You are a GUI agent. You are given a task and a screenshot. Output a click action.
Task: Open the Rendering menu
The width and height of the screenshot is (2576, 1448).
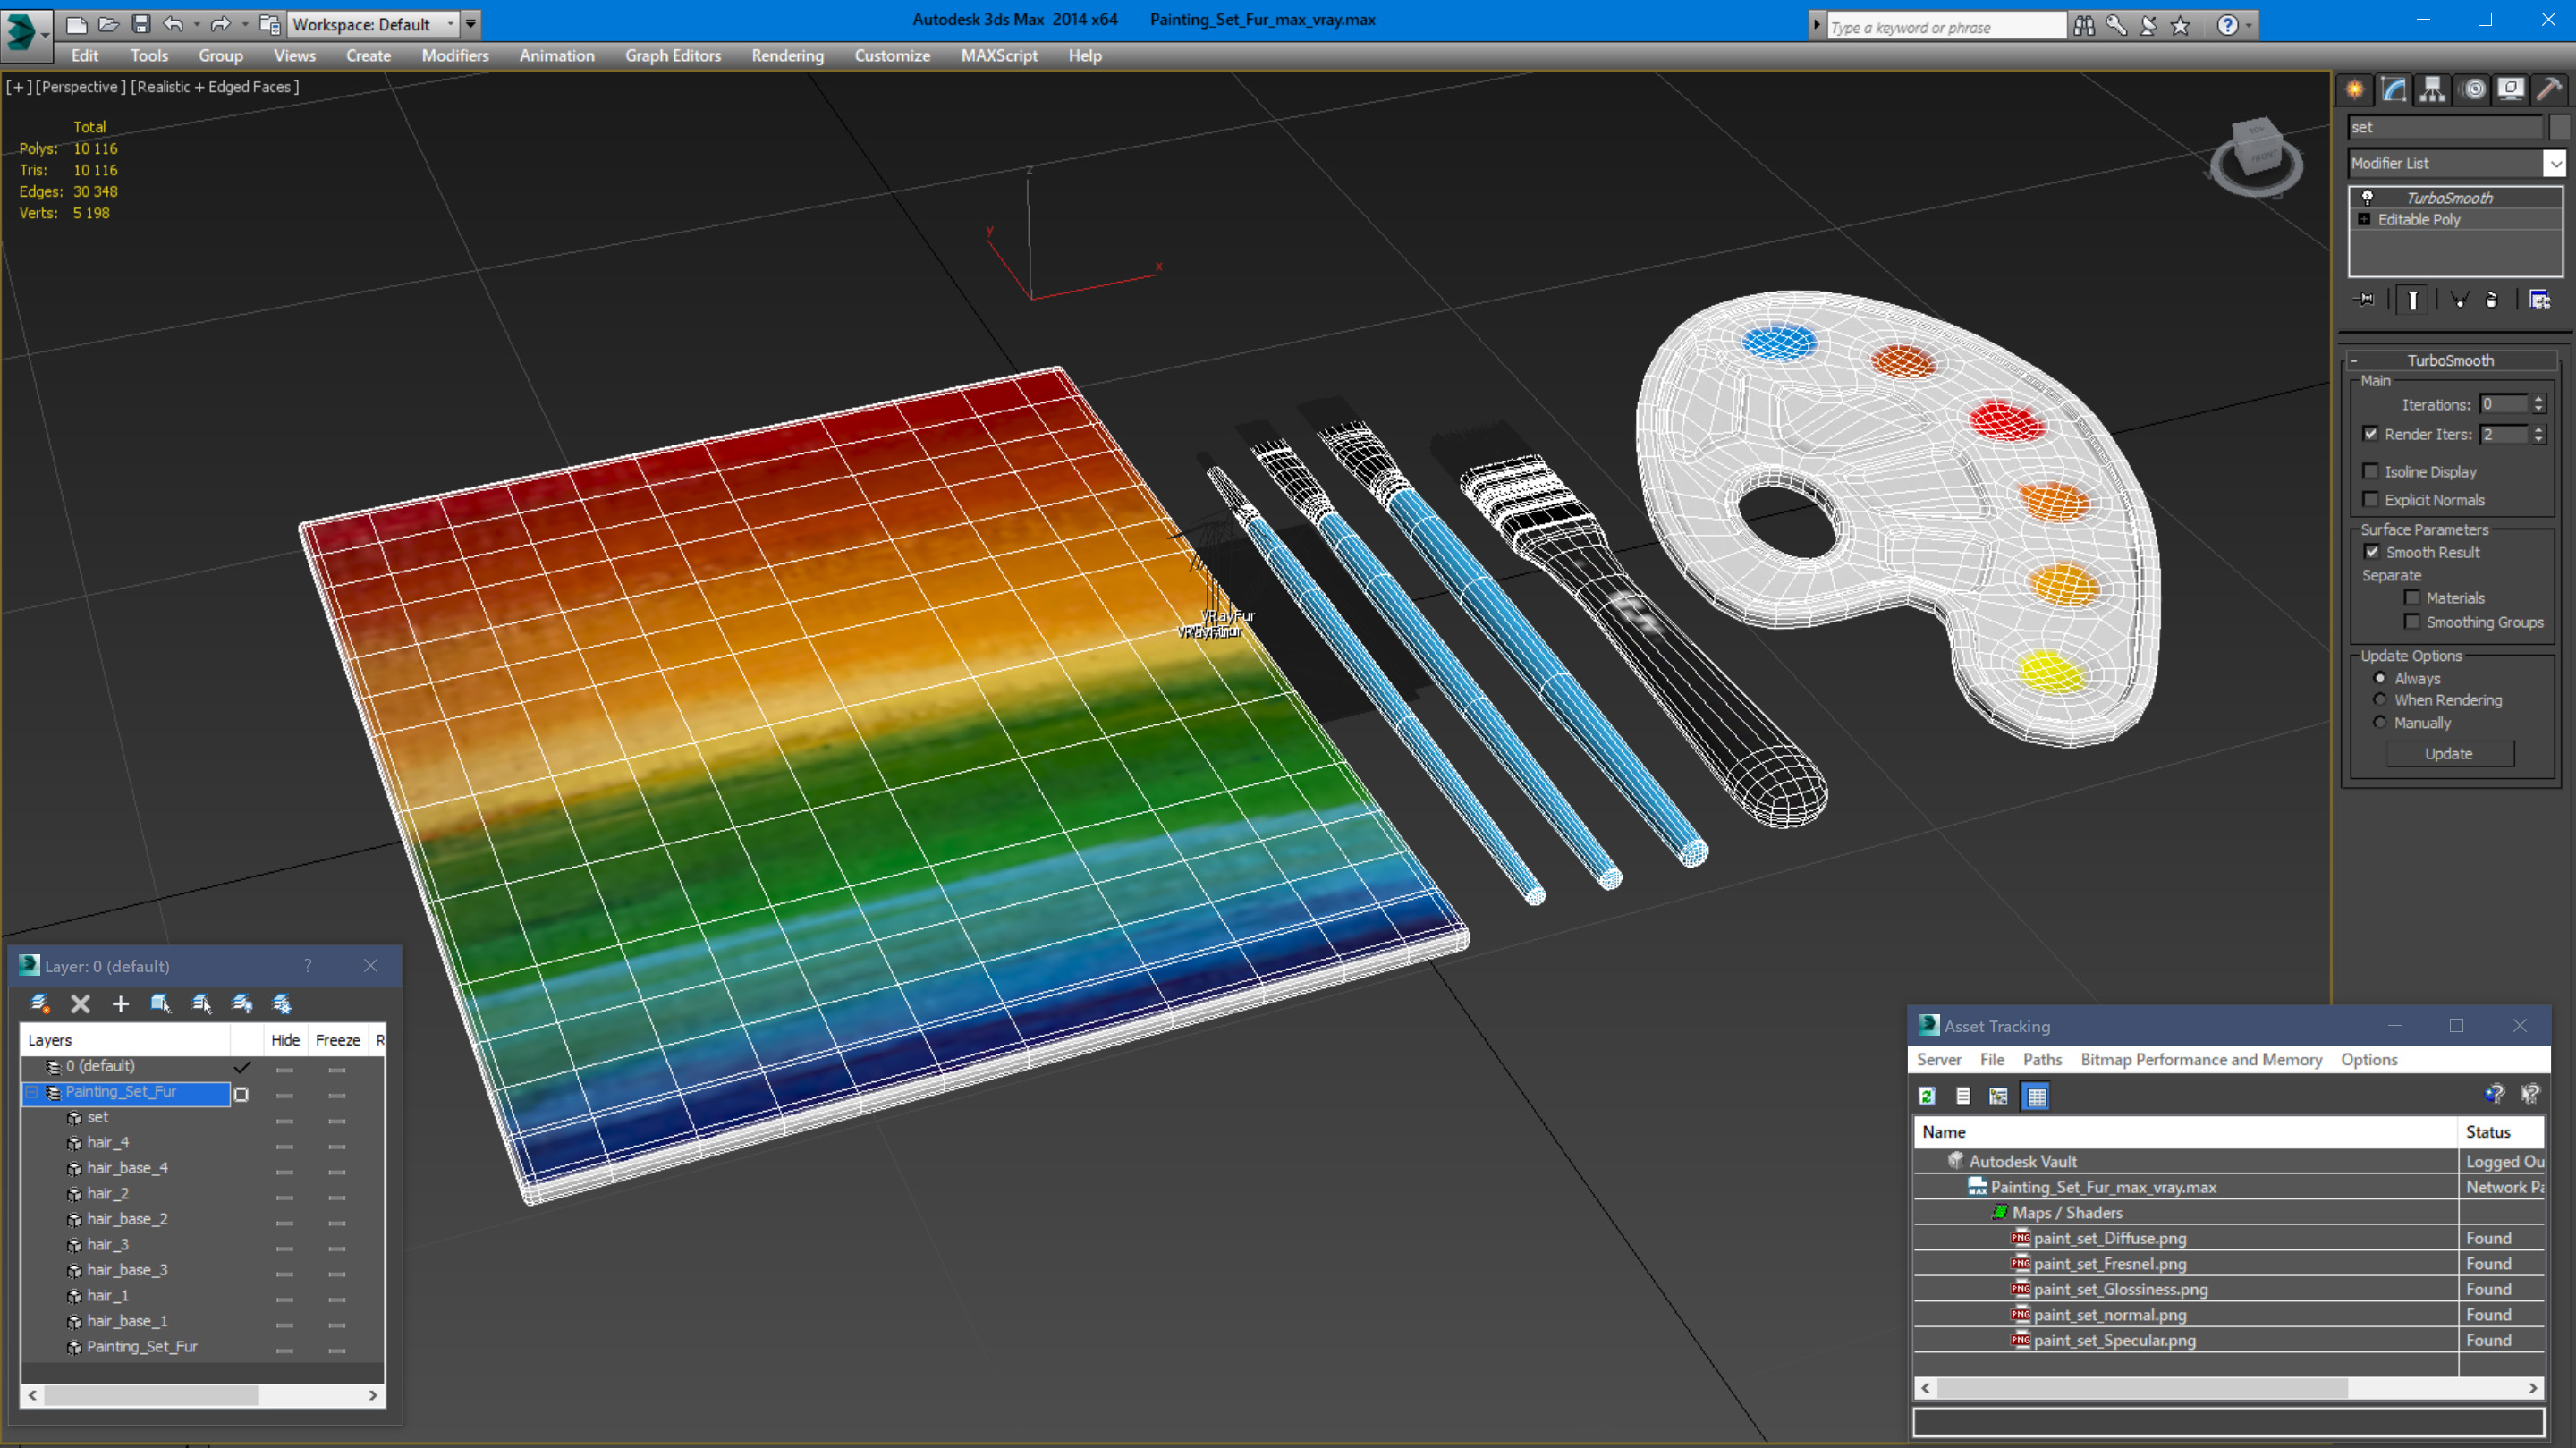787,56
